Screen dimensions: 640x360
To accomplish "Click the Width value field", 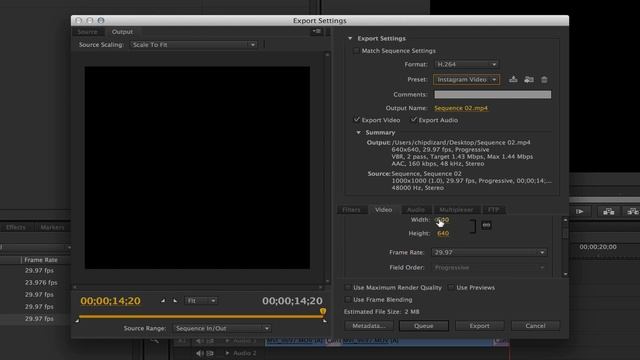I will tap(442, 220).
